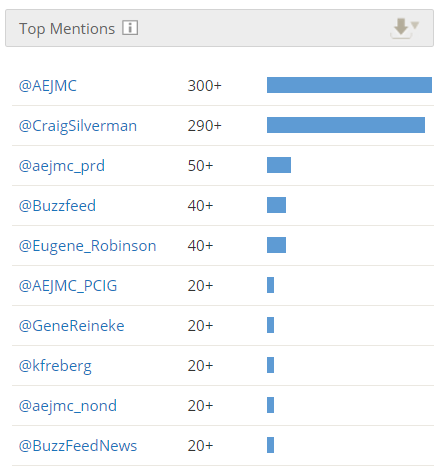The height and width of the screenshot is (474, 440).
Task: Click the 300+ count for @AEJMC
Action: 204,86
